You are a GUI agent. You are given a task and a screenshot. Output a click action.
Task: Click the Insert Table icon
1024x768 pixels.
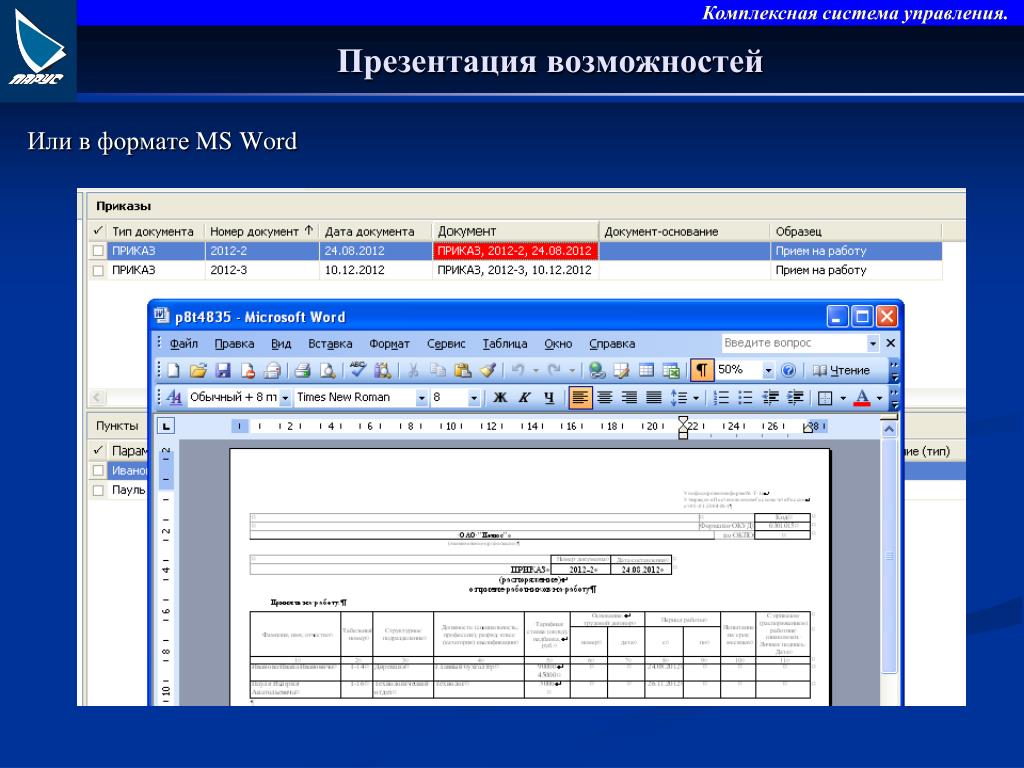click(x=646, y=371)
